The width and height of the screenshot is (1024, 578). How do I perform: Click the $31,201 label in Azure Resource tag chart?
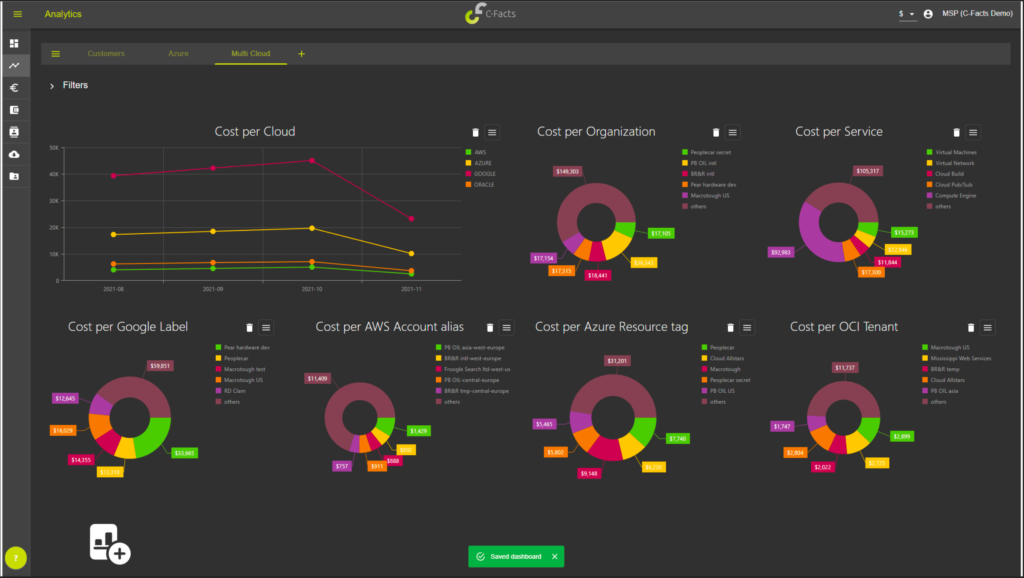pyautogui.click(x=617, y=361)
